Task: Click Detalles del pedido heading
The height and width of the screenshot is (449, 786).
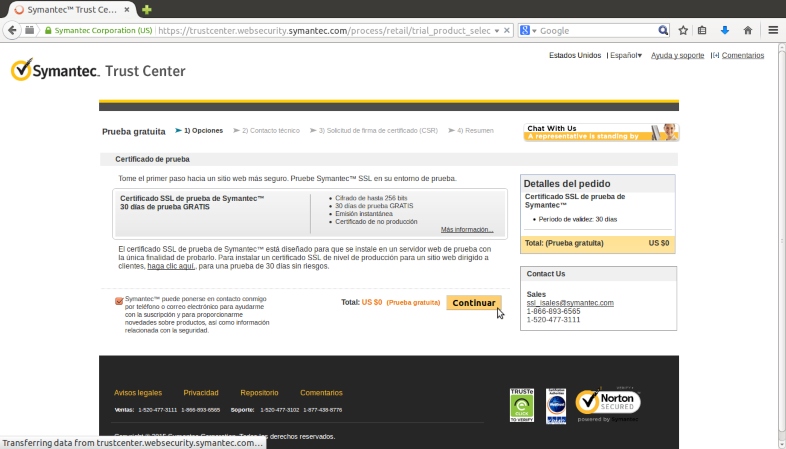Action: tap(567, 184)
